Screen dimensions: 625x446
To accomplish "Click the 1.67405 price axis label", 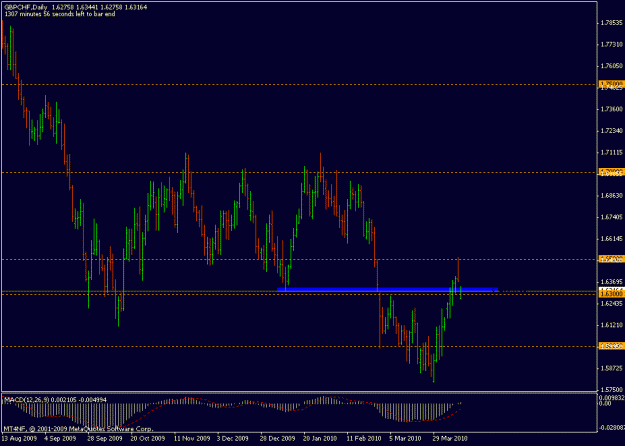I will pyautogui.click(x=611, y=217).
